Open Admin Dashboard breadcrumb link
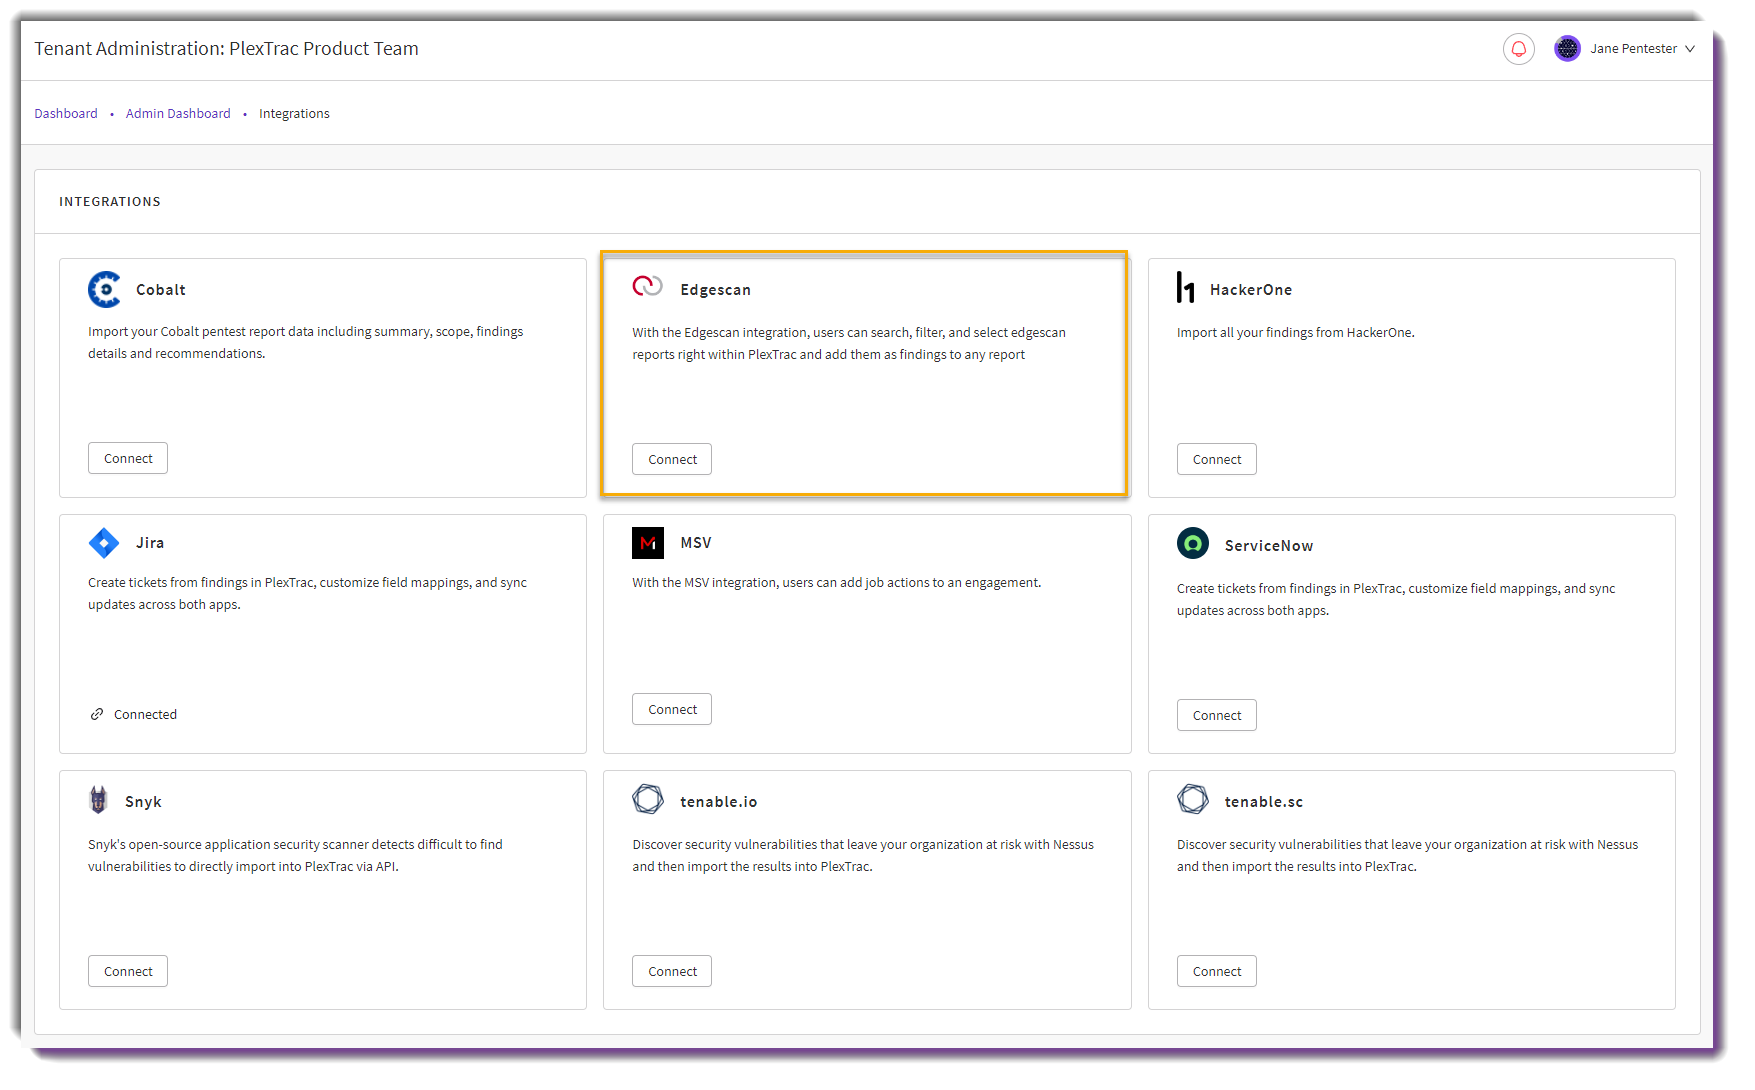 click(x=178, y=114)
